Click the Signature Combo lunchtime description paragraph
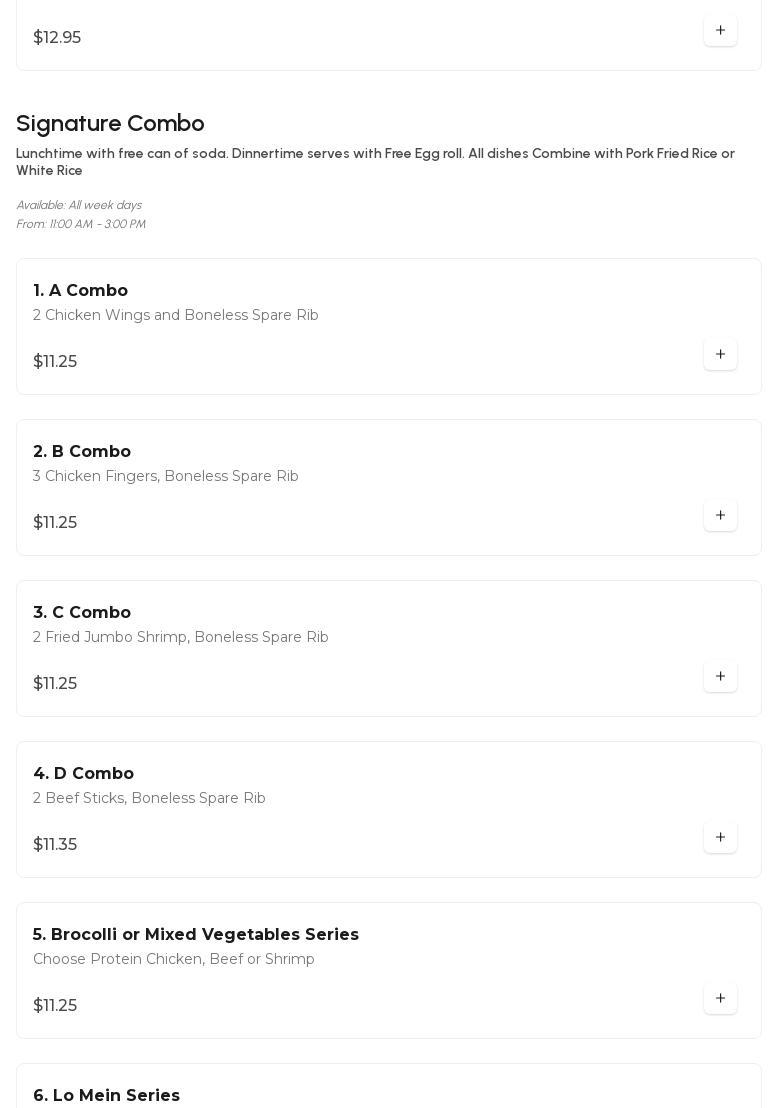Image resolution: width=778 pixels, height=1108 pixels. tap(375, 162)
